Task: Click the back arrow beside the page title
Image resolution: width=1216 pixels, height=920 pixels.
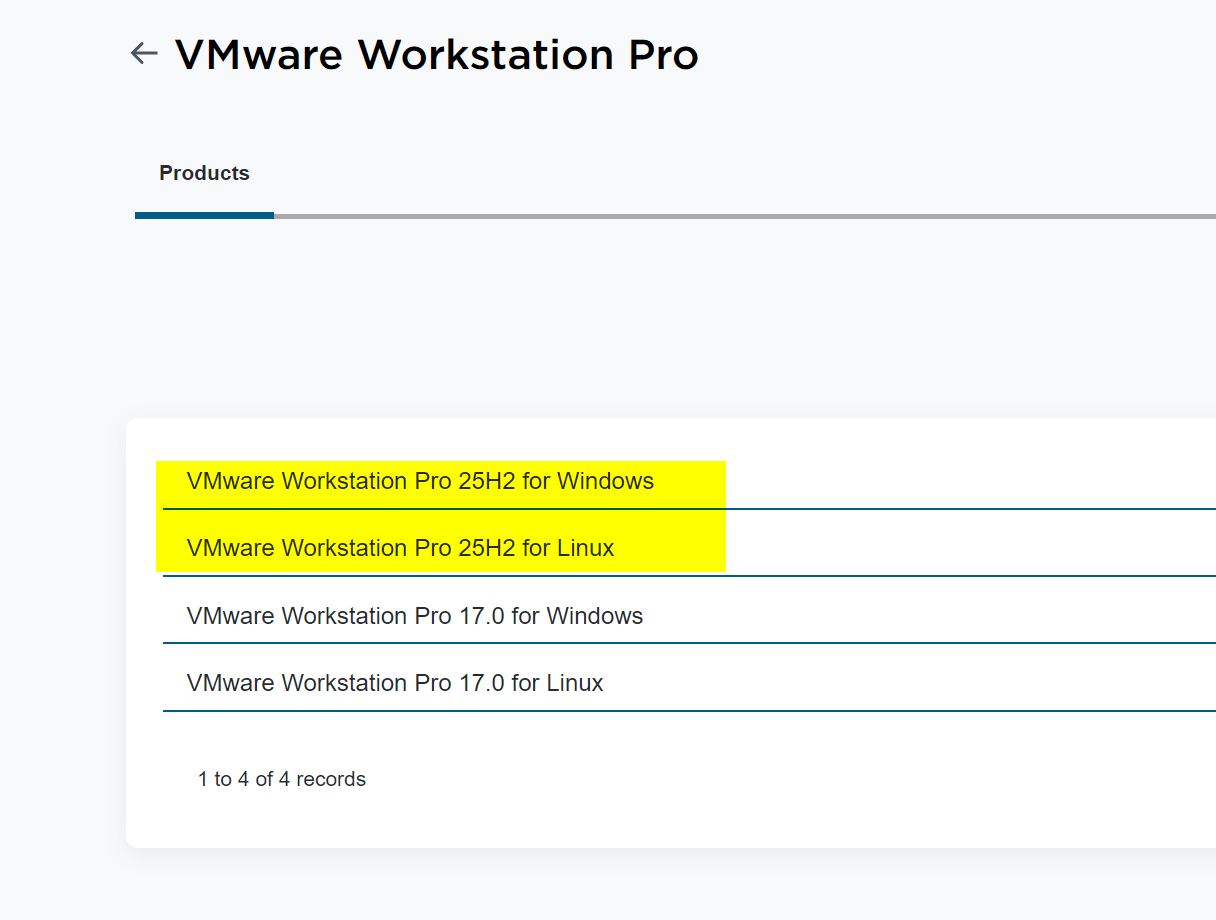Action: coord(145,54)
